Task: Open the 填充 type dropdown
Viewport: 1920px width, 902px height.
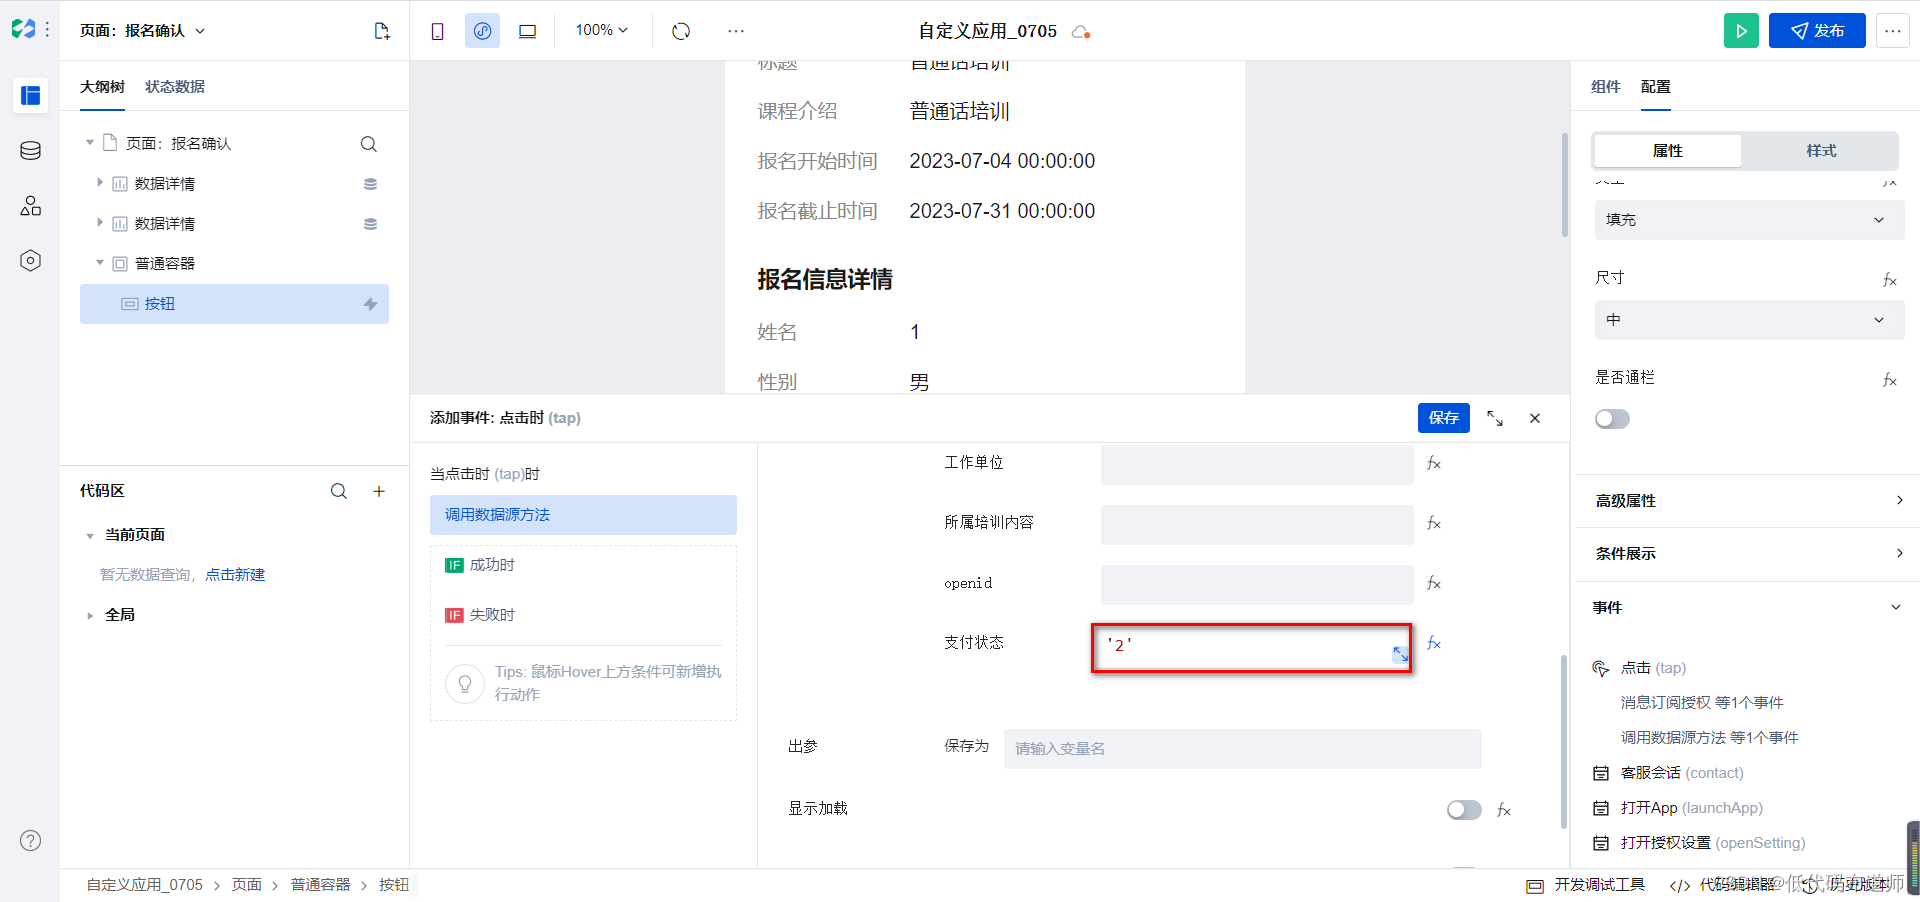Action: pyautogui.click(x=1749, y=220)
